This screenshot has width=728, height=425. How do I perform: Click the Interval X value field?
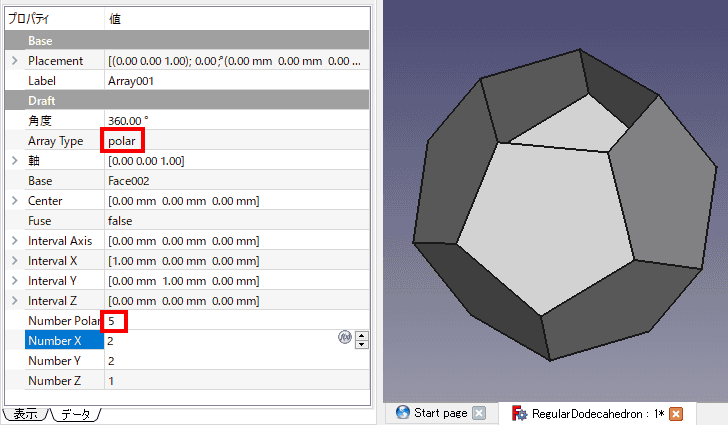[x=237, y=261]
